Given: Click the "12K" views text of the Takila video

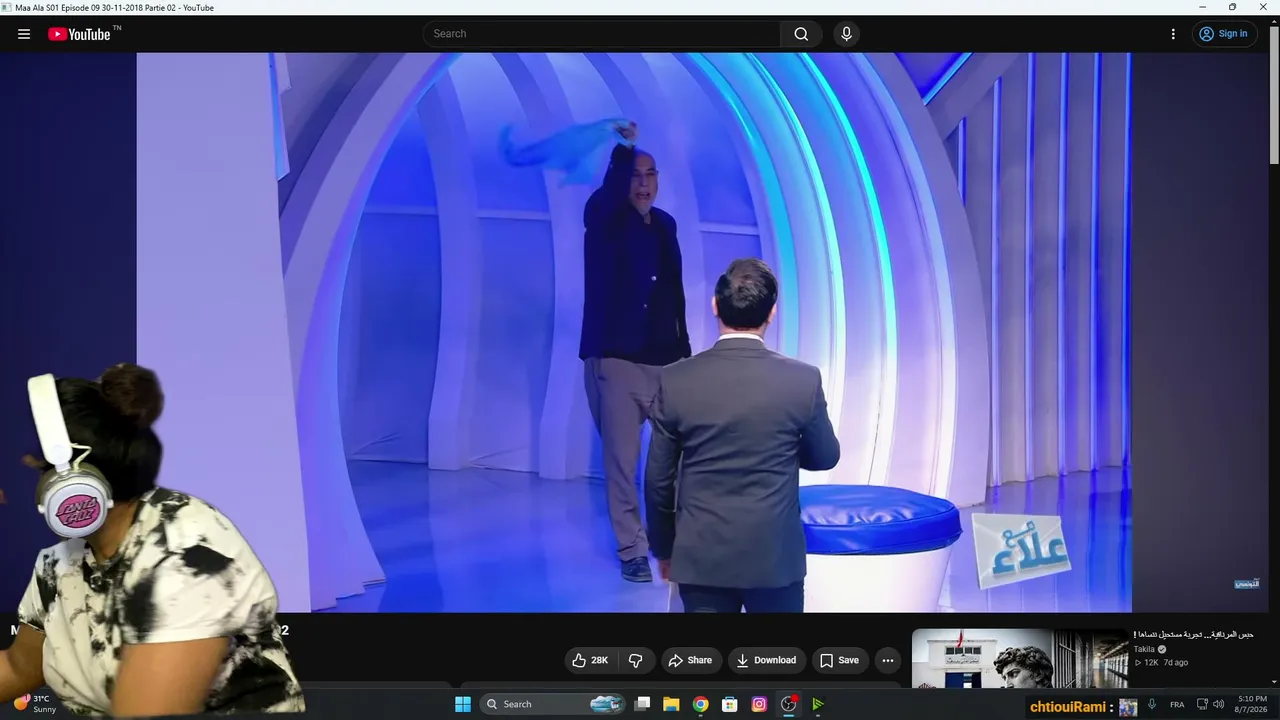Looking at the screenshot, I should pos(1151,662).
